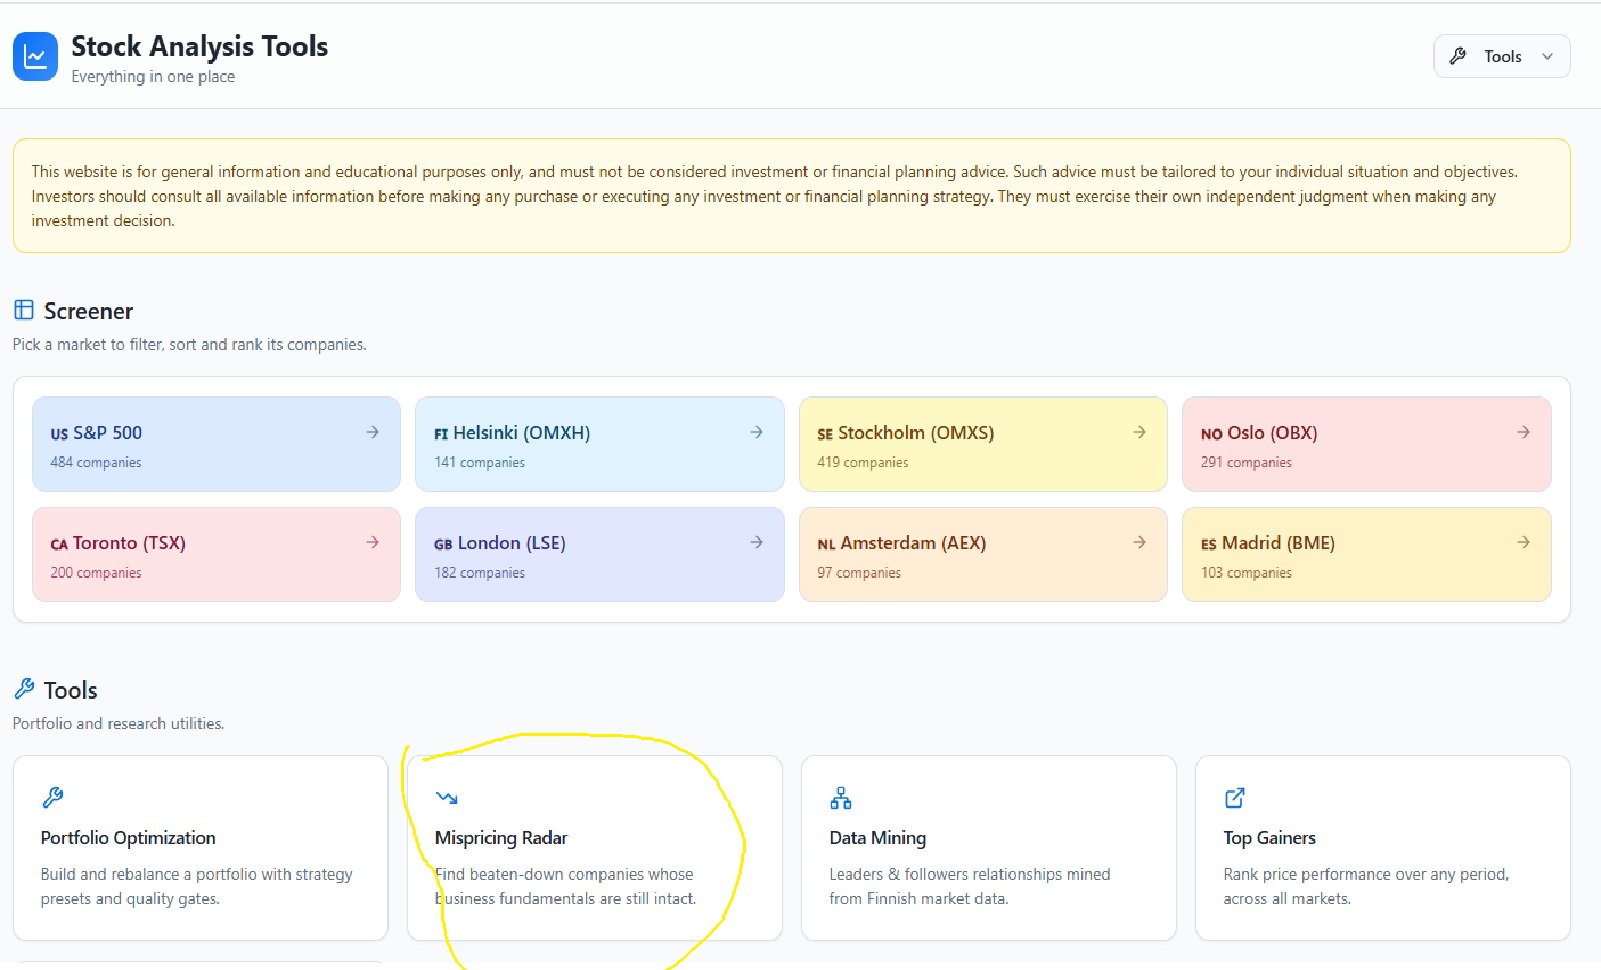
Task: Click the "419 companies" count text
Action: [x=863, y=462]
